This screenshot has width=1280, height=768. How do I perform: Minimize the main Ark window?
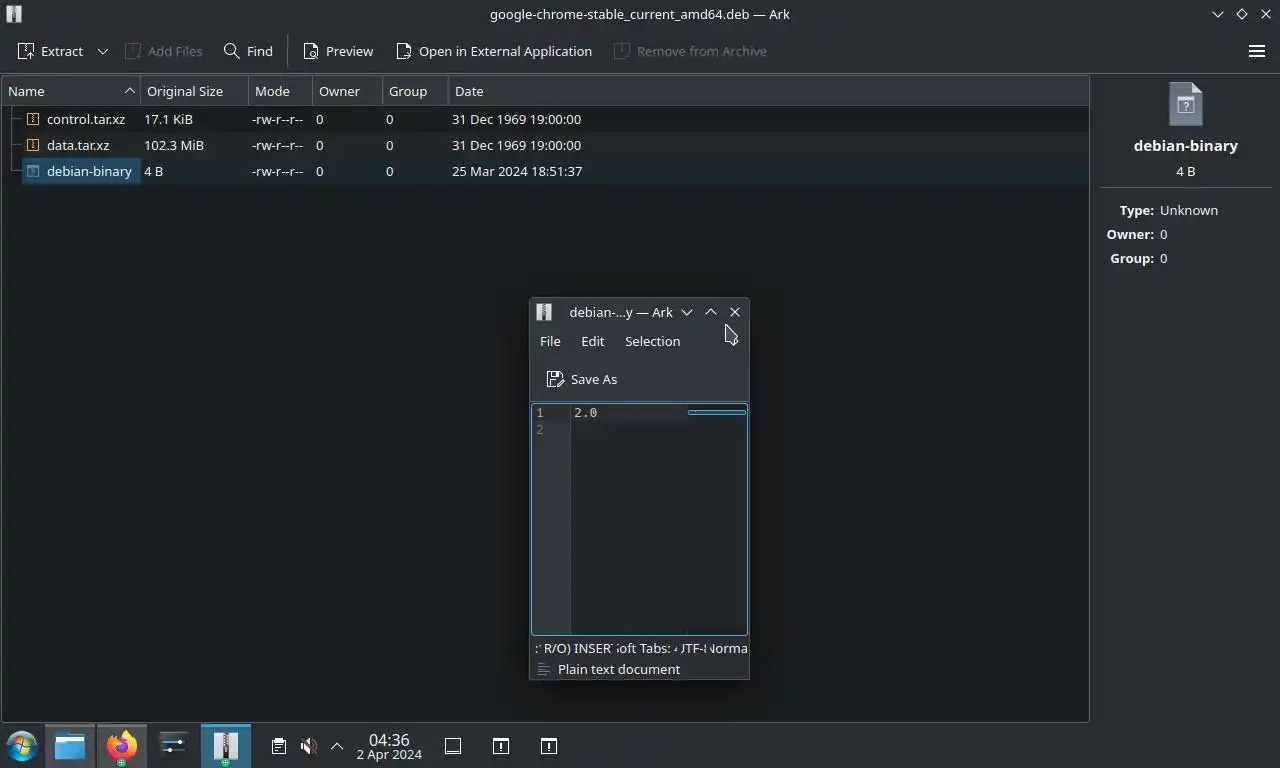(x=1218, y=14)
